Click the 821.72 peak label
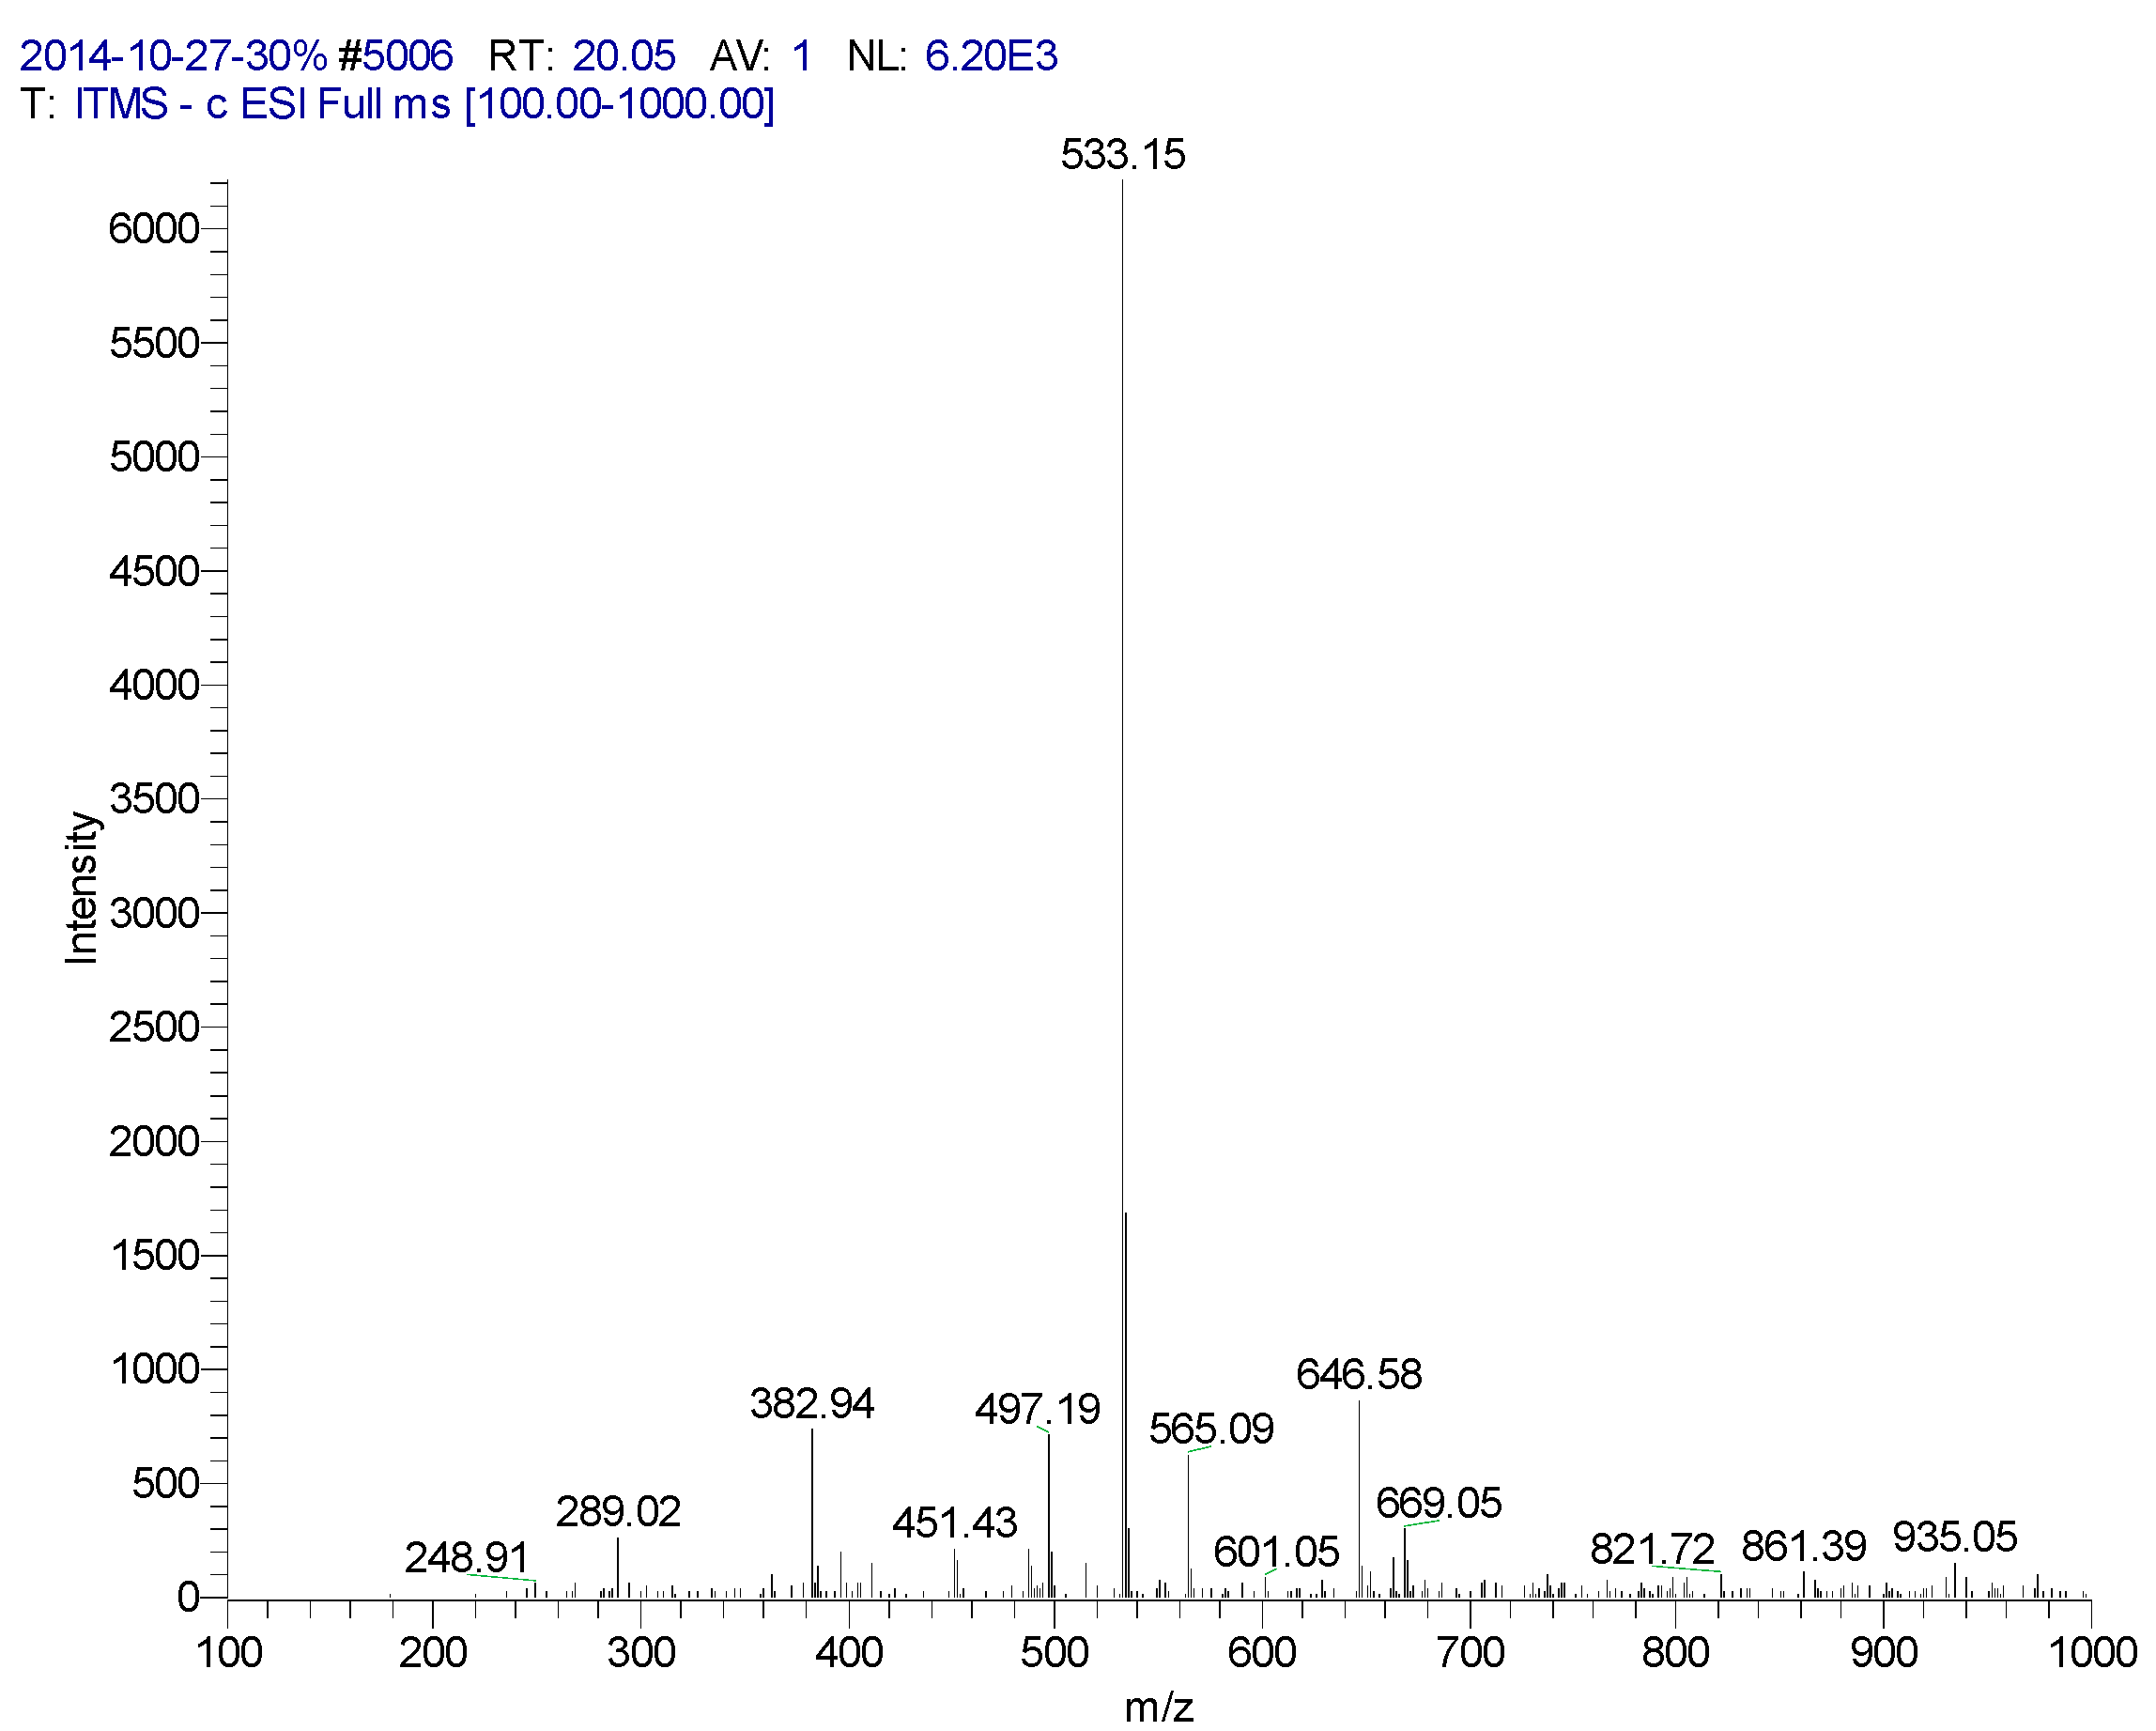Image resolution: width=2156 pixels, height=1731 pixels. pos(1652,1549)
